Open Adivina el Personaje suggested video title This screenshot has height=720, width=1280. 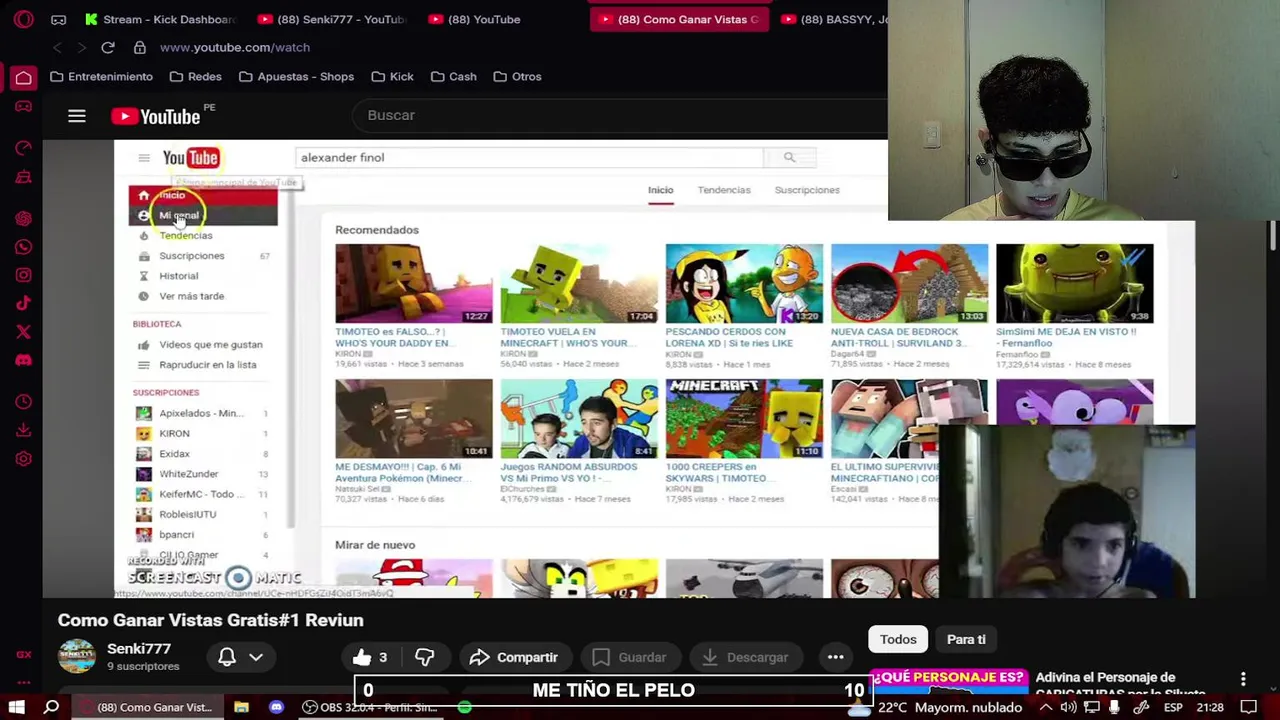click(x=1120, y=685)
